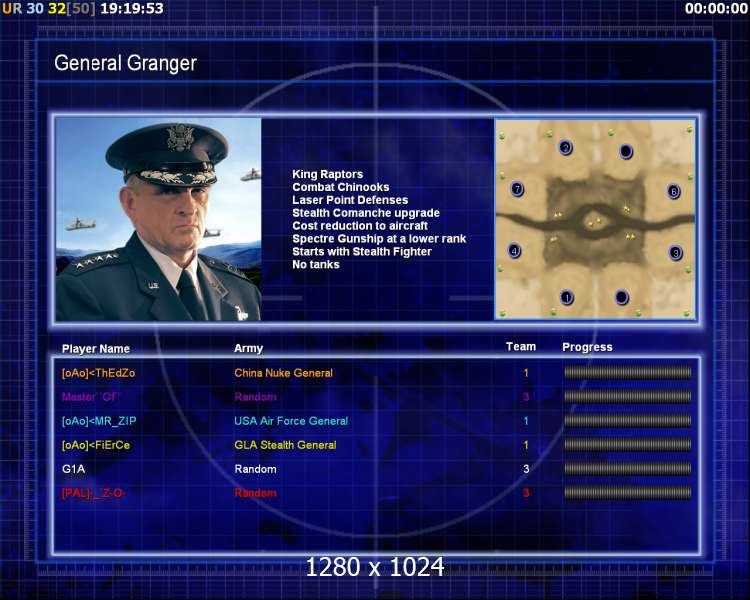Click team number for [oAo]<FiErCe
750x600 pixels.
click(x=526, y=445)
